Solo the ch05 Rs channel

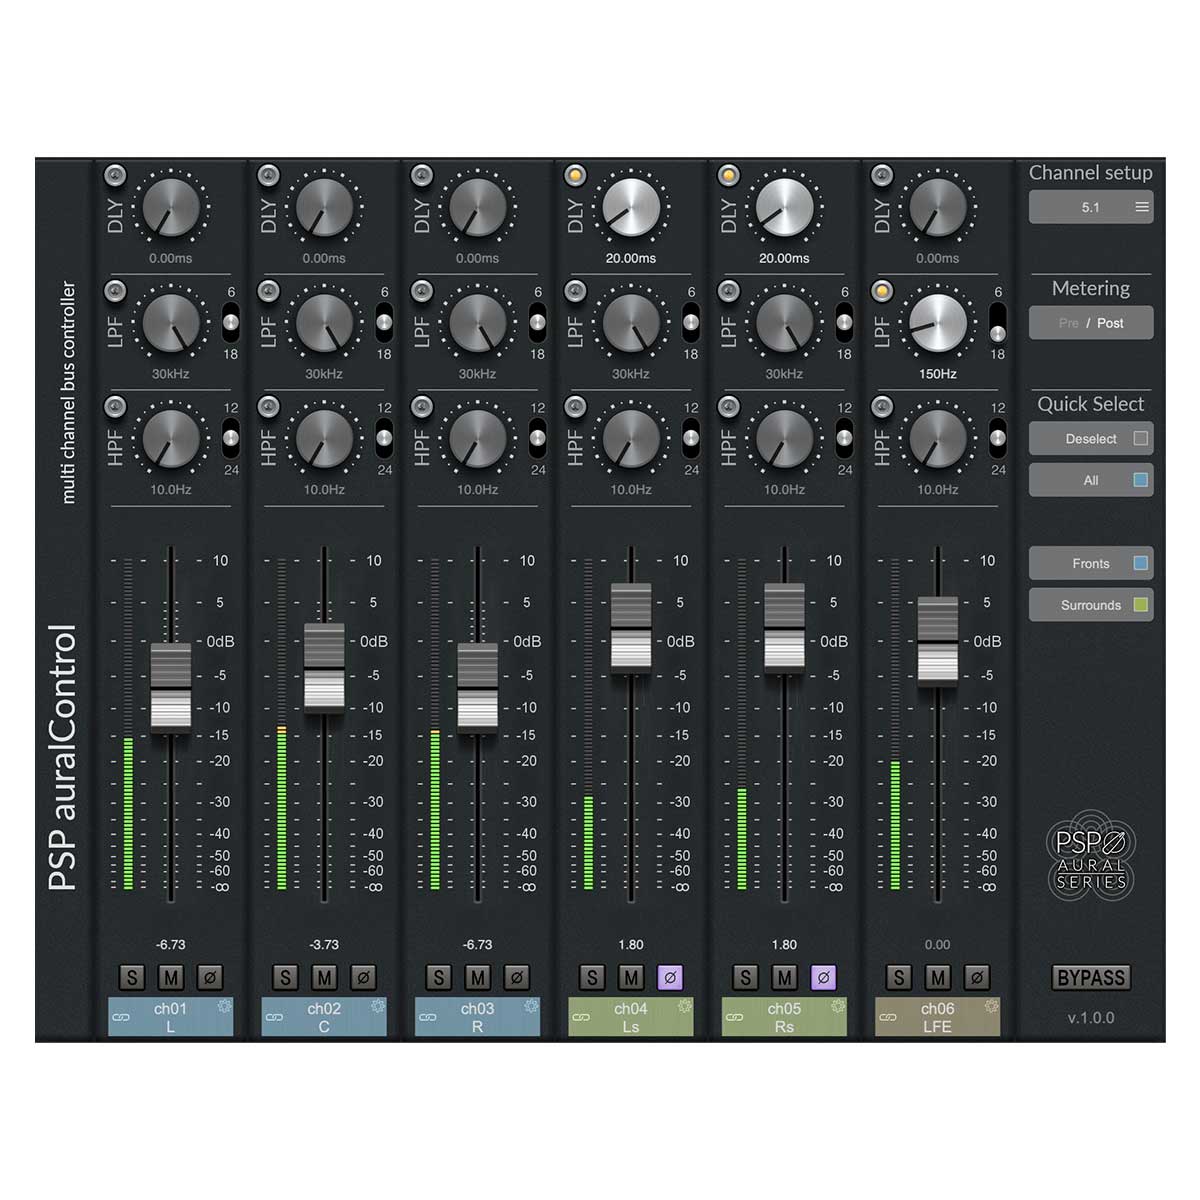click(x=745, y=977)
